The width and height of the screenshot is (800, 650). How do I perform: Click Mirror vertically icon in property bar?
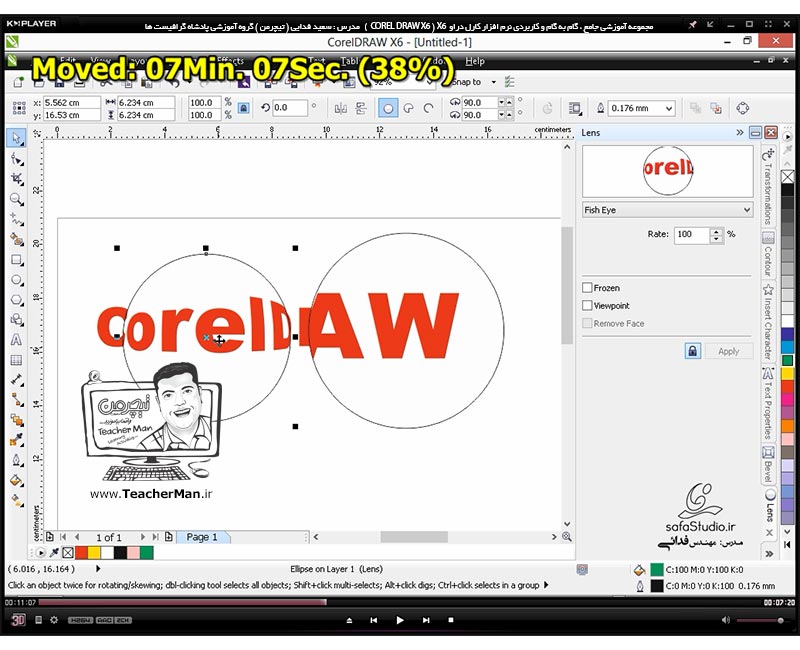pos(361,108)
